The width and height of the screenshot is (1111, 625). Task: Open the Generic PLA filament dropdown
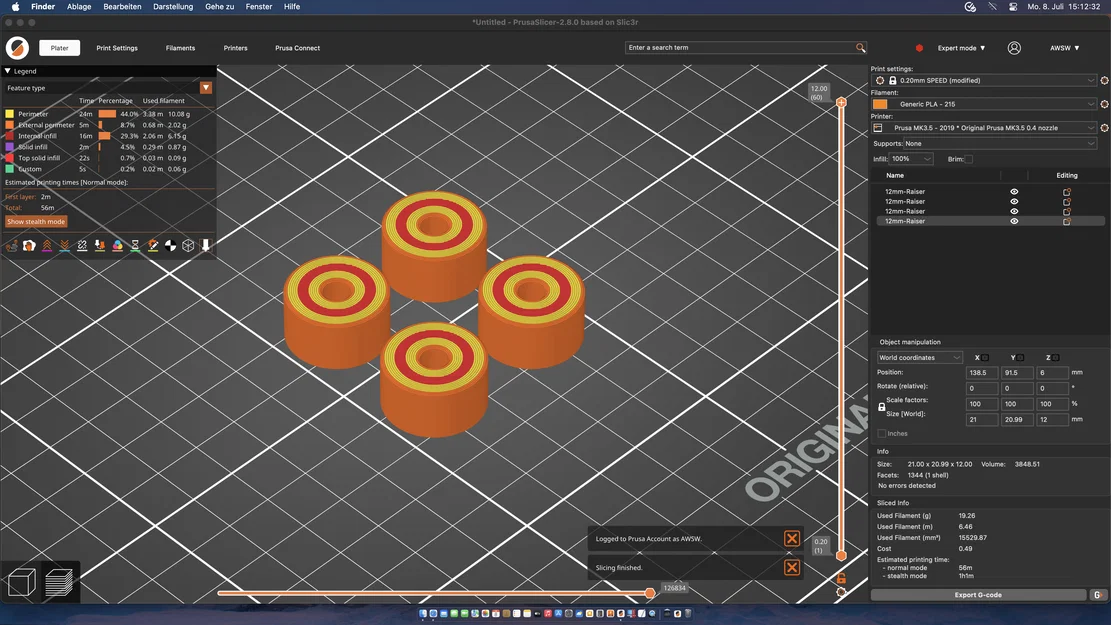point(986,104)
